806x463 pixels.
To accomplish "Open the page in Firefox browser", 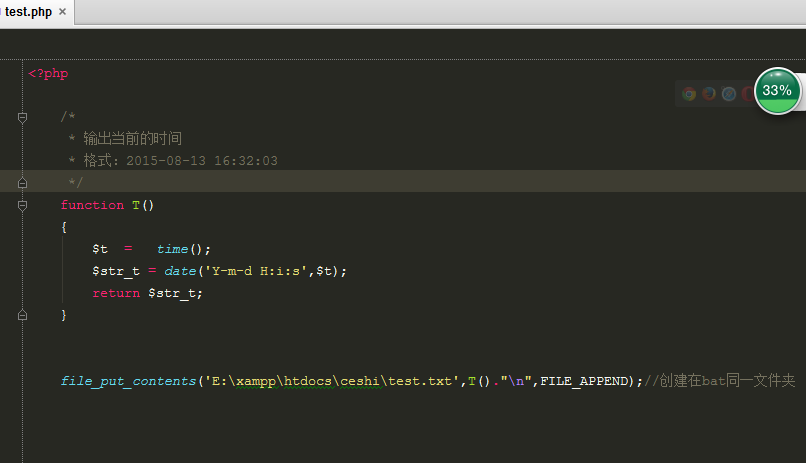I will (x=709, y=94).
